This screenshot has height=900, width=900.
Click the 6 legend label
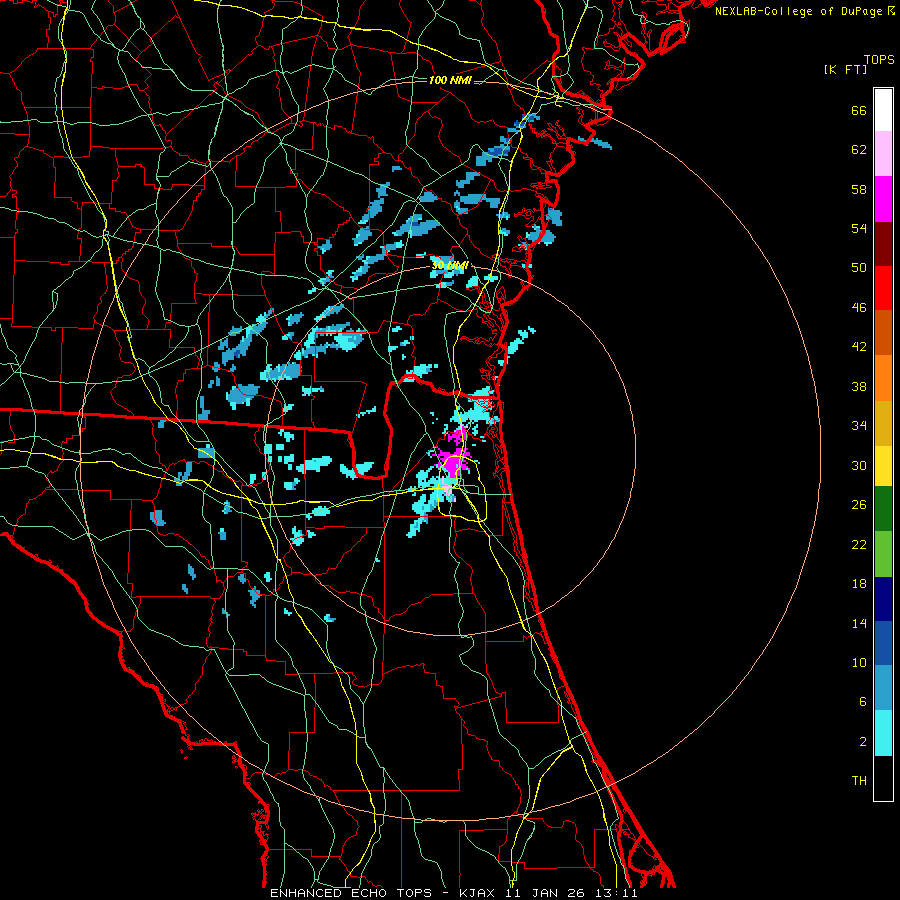point(863,702)
